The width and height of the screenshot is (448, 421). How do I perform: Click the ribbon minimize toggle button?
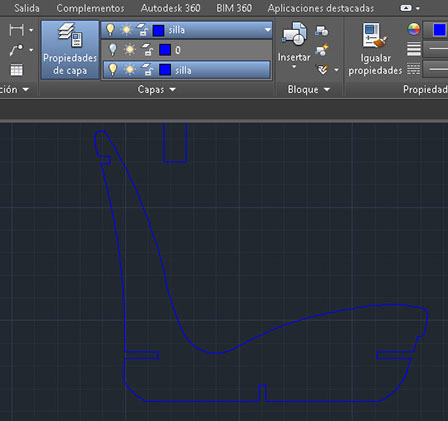[406, 8]
